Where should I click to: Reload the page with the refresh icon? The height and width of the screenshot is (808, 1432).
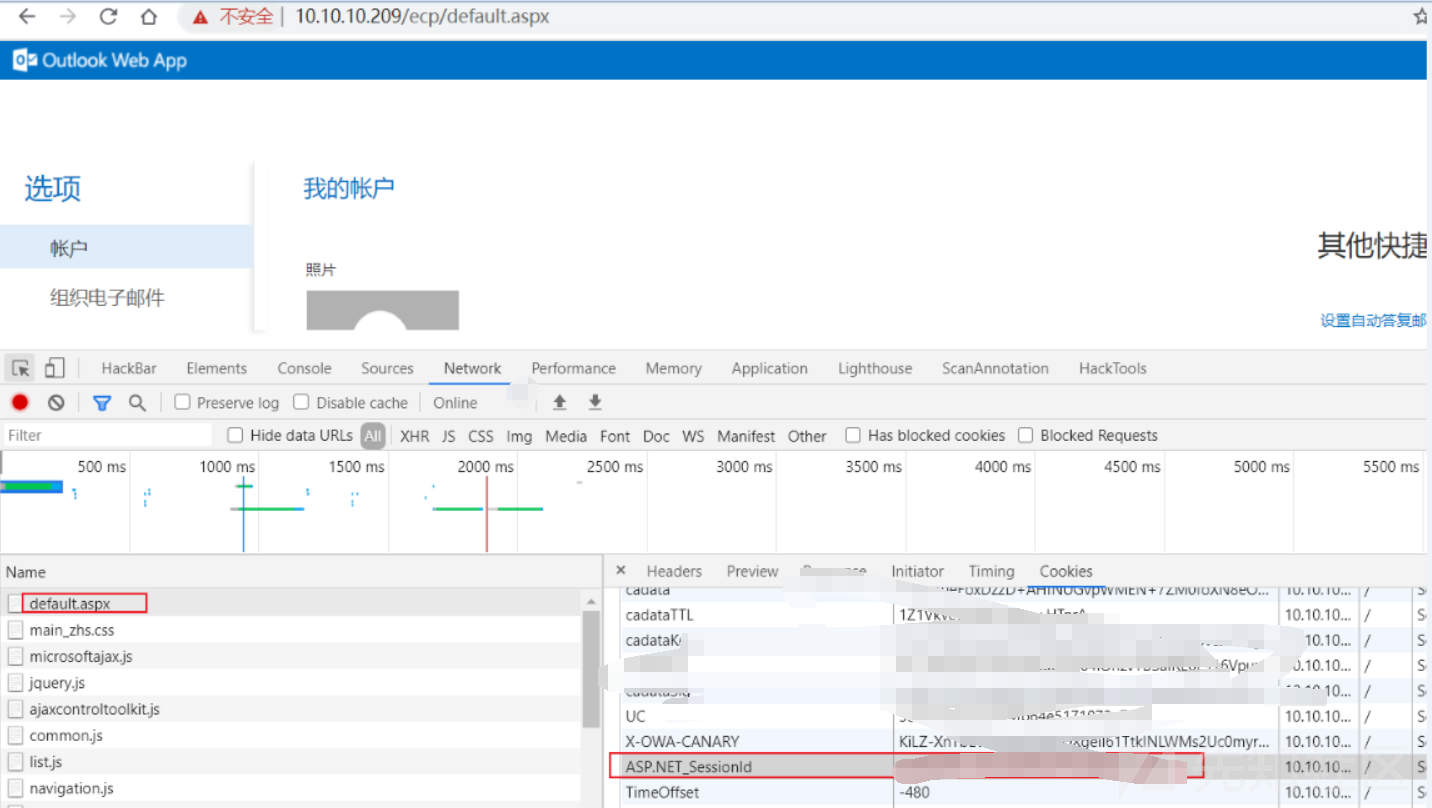[108, 16]
